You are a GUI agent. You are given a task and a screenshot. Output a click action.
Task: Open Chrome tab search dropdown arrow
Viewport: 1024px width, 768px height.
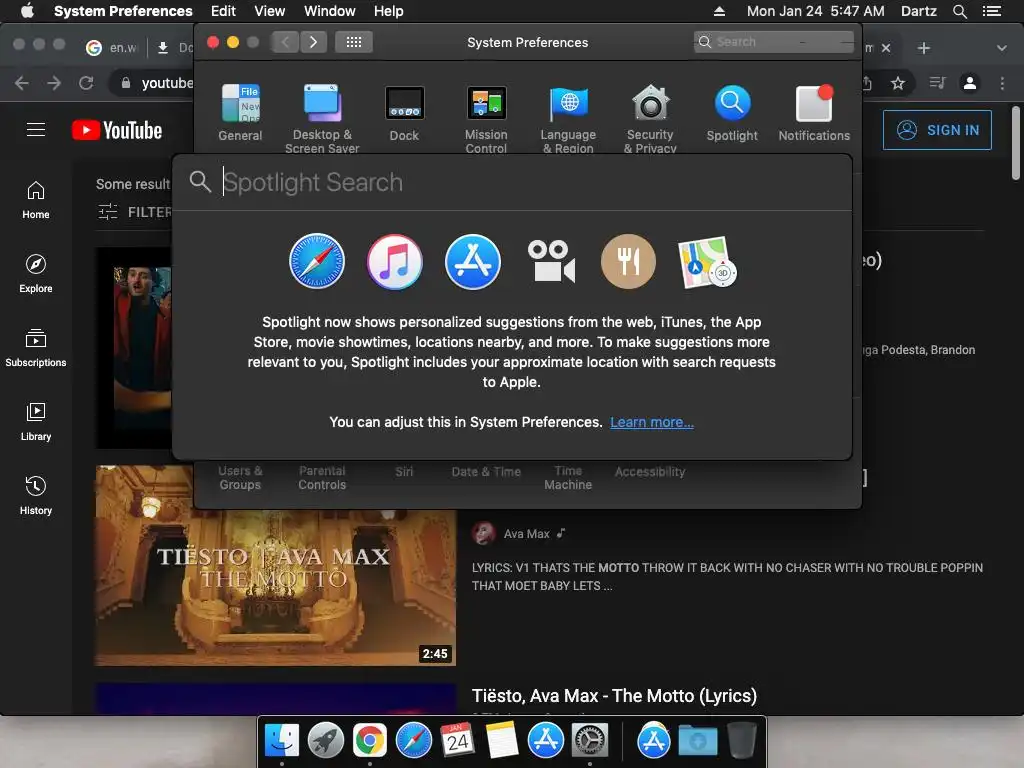click(x=1002, y=48)
